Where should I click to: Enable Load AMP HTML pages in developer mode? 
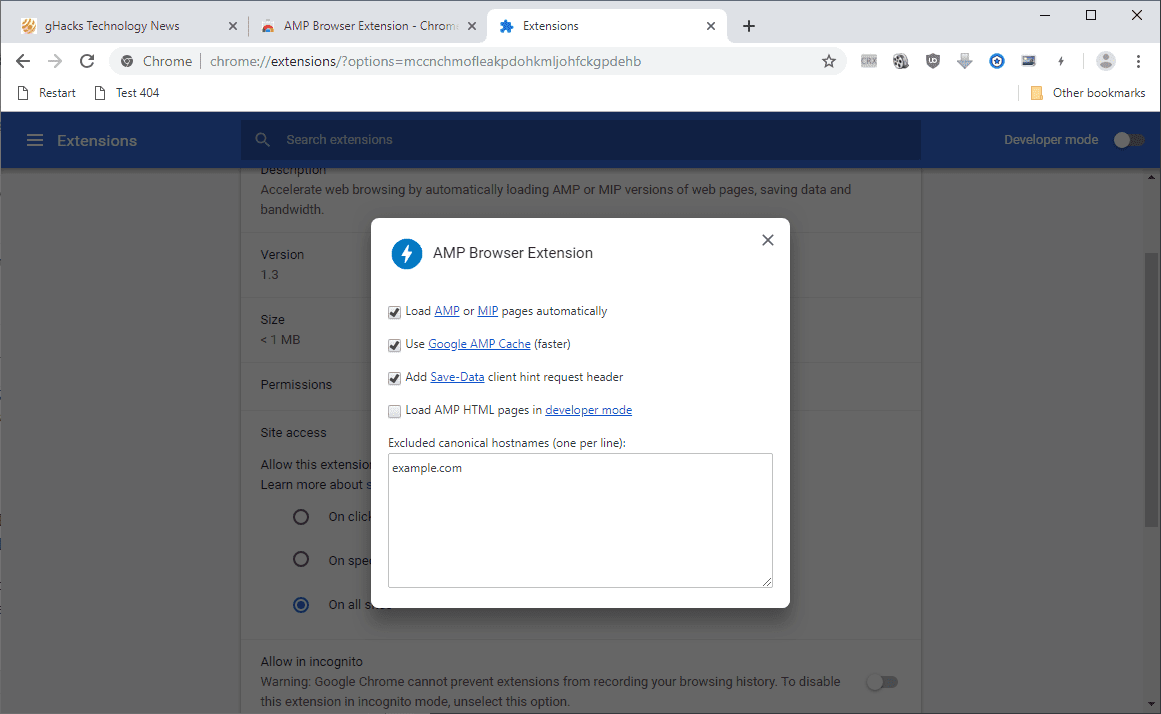point(395,411)
